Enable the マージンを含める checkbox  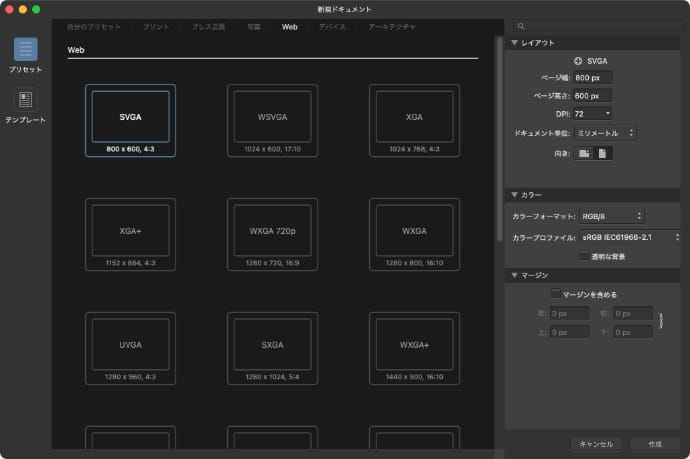pos(556,294)
